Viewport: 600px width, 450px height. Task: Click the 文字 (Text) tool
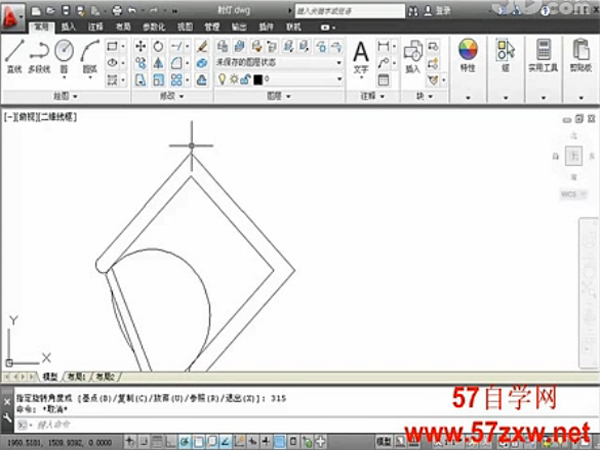click(x=361, y=57)
